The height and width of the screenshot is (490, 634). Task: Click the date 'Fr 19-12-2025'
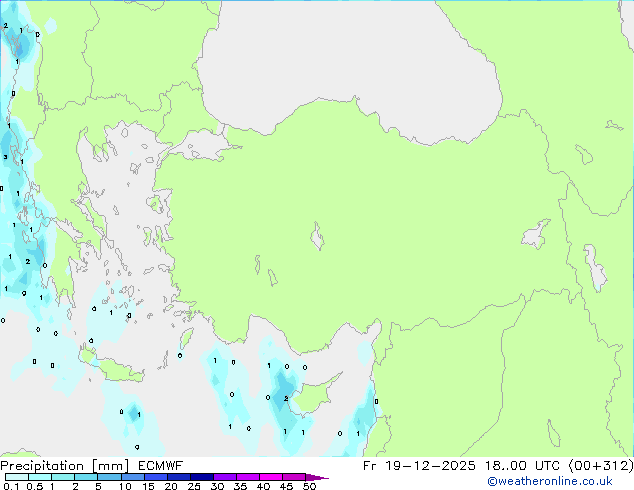coord(419,466)
